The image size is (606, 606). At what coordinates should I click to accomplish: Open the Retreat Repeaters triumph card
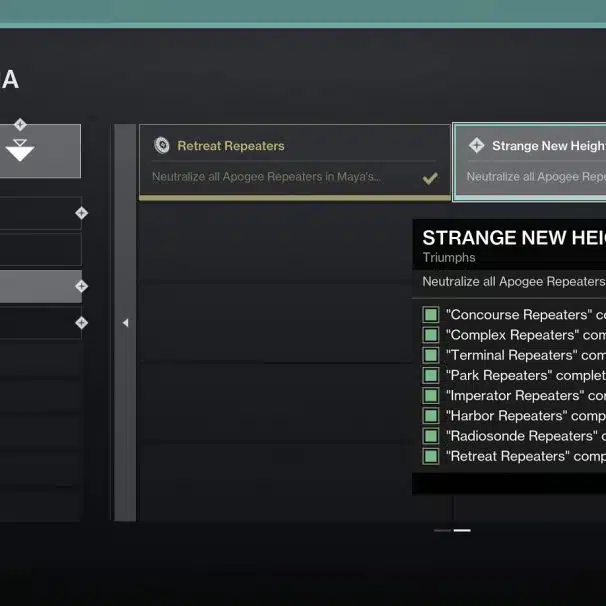click(295, 162)
